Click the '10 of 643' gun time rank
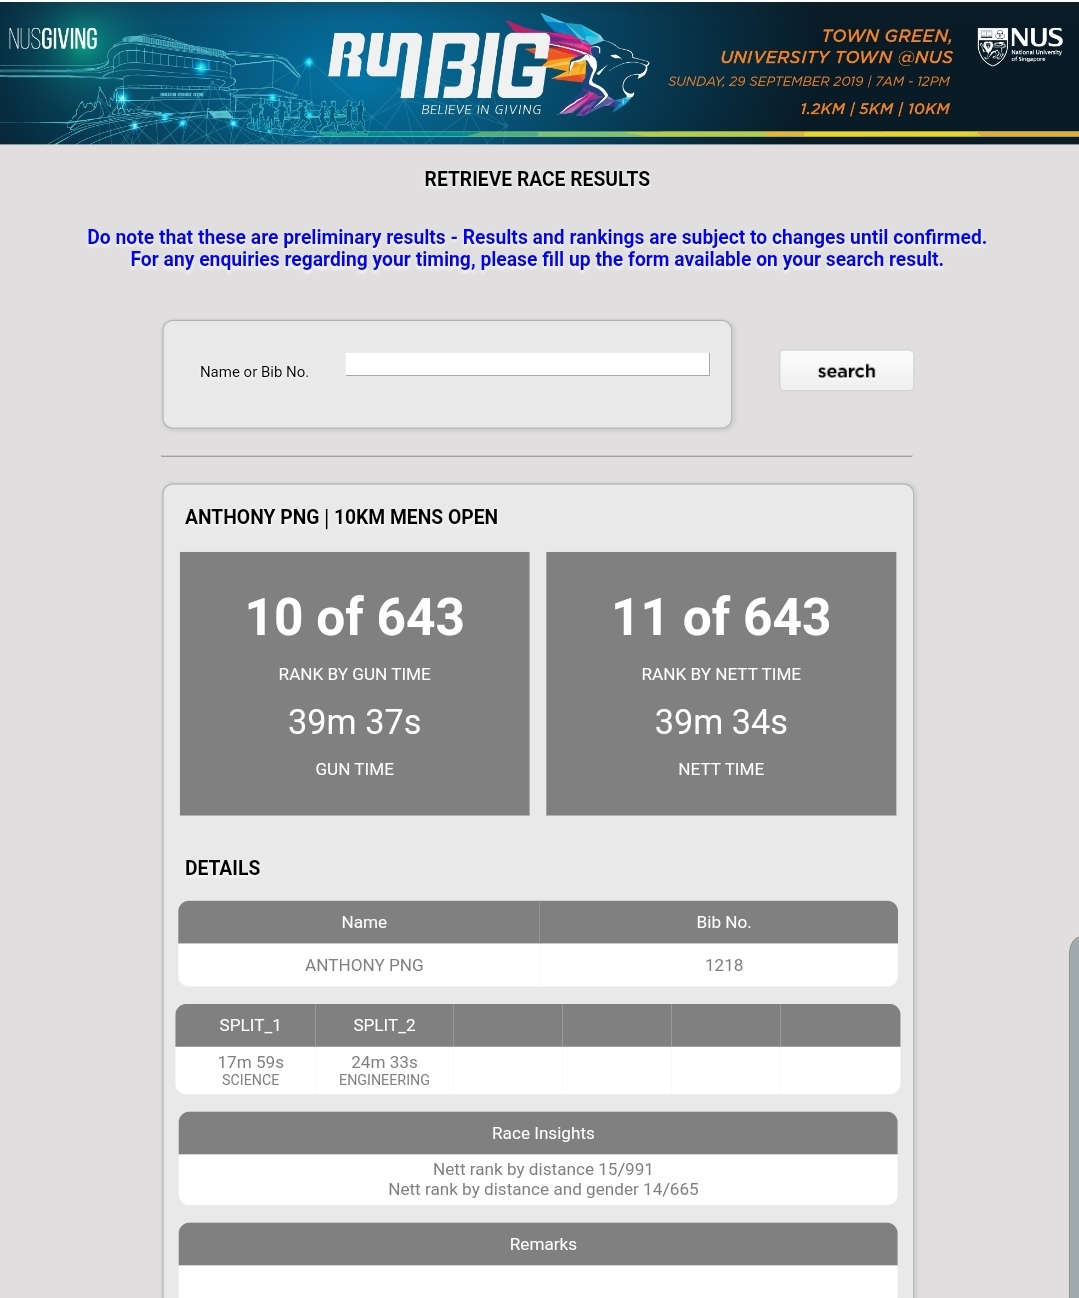 click(x=355, y=616)
